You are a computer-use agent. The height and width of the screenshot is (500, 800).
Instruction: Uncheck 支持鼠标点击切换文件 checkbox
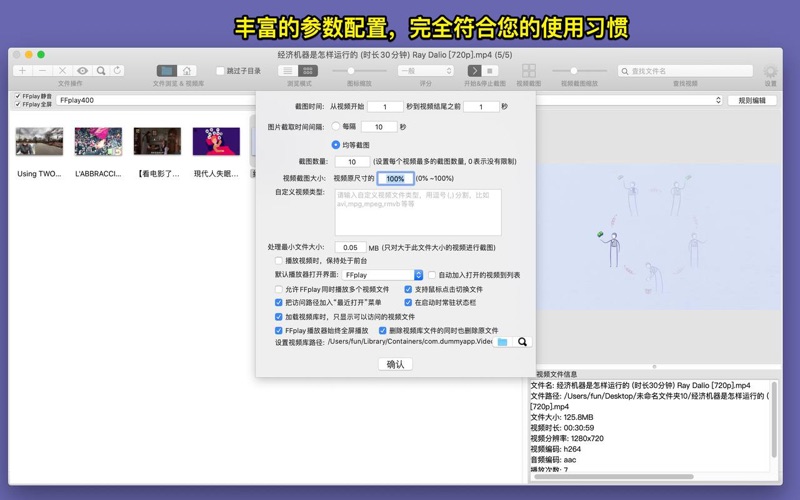click(408, 289)
